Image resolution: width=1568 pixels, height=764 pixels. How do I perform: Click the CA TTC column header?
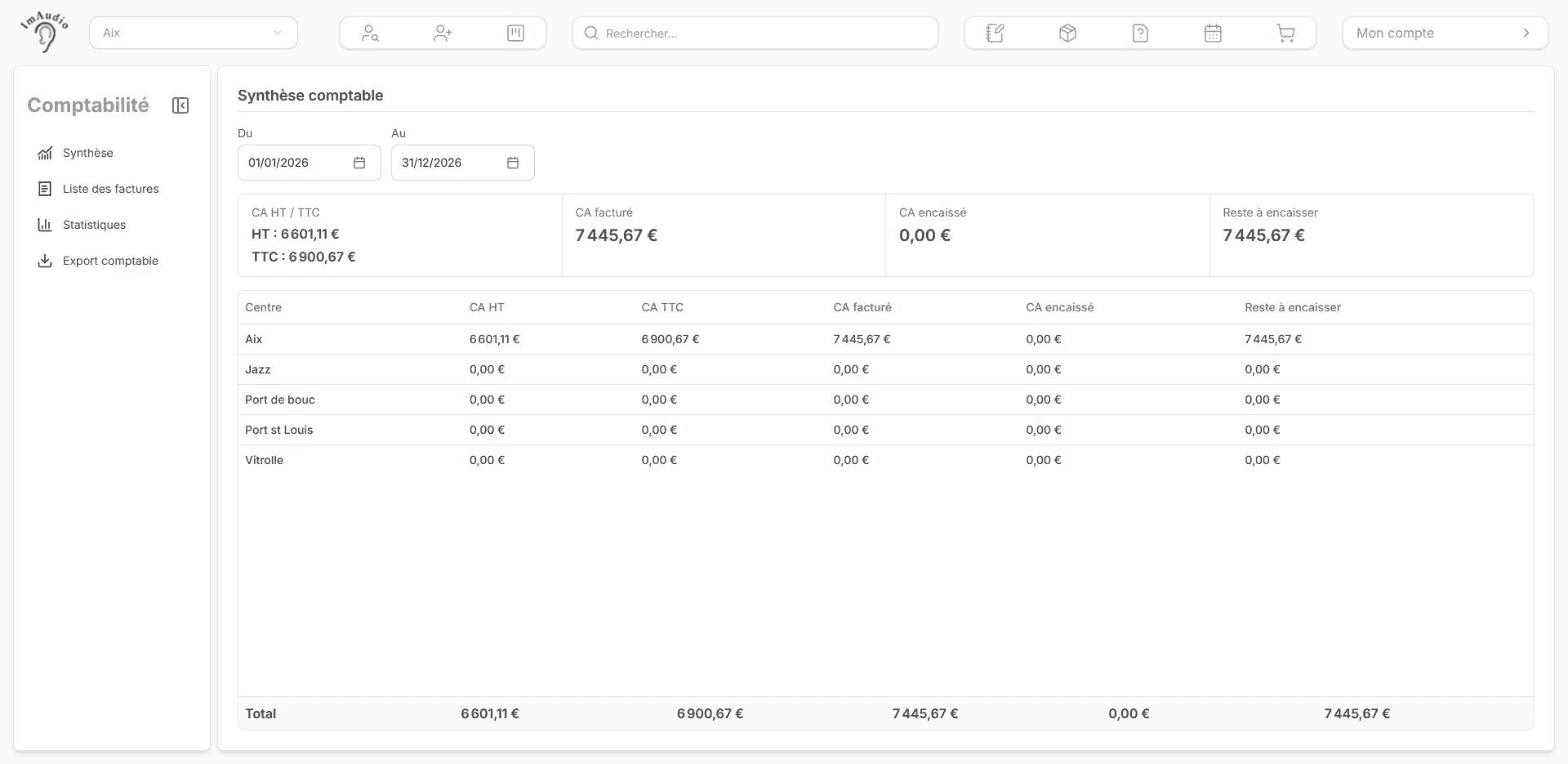(663, 307)
